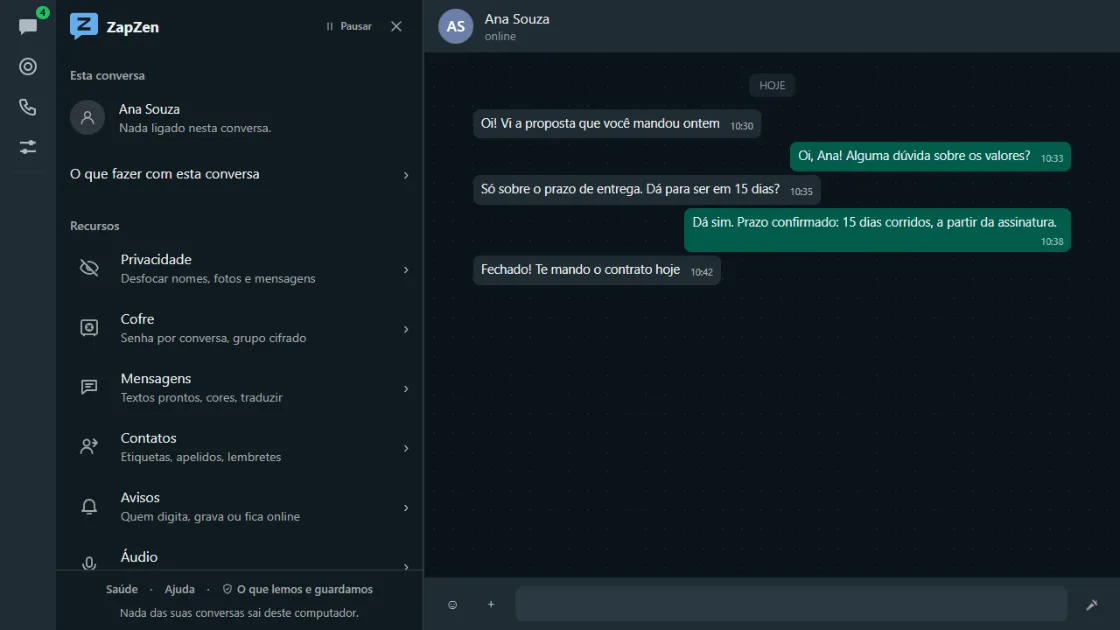
Task: Click the plus attachment icon
Action: (491, 604)
